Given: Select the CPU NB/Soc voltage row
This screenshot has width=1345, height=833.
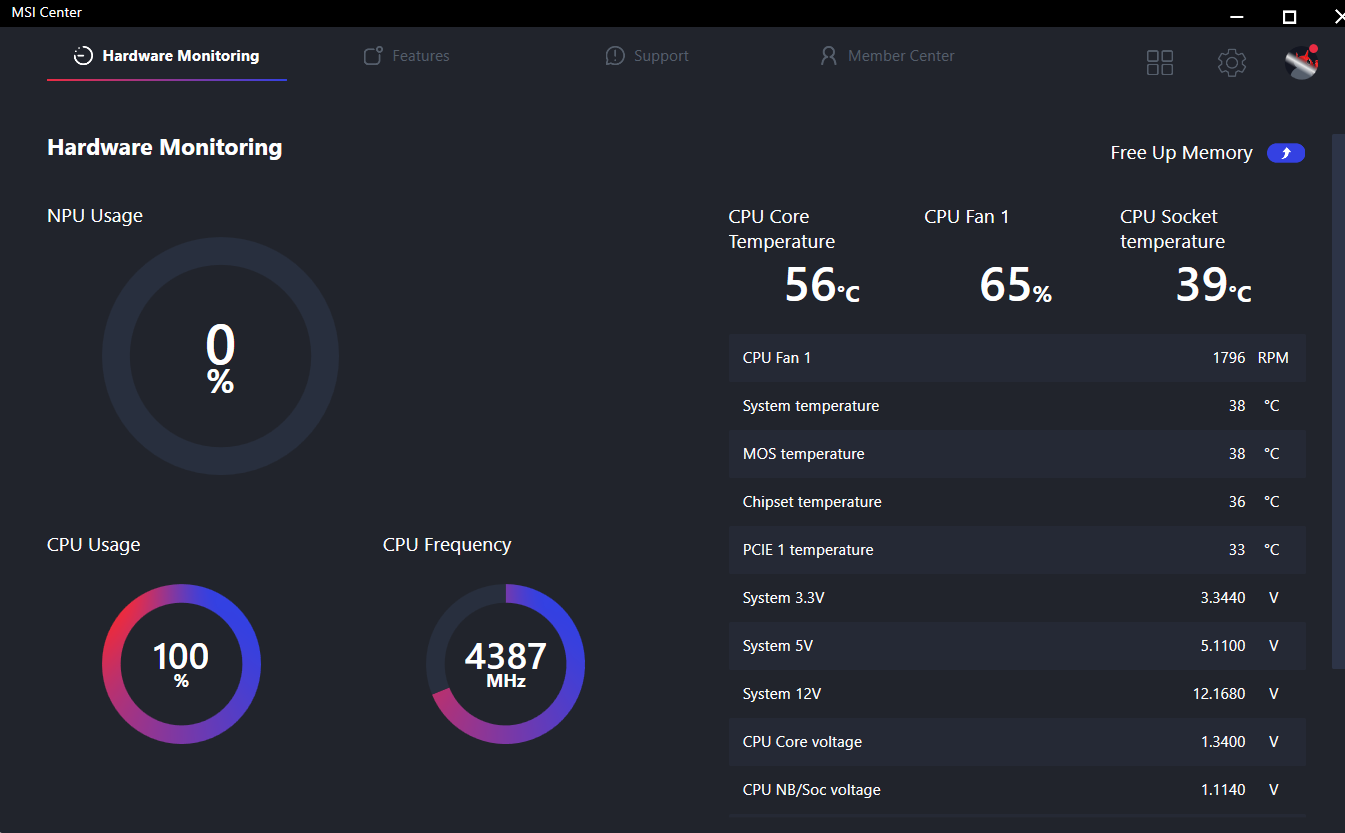Looking at the screenshot, I should coord(1017,790).
